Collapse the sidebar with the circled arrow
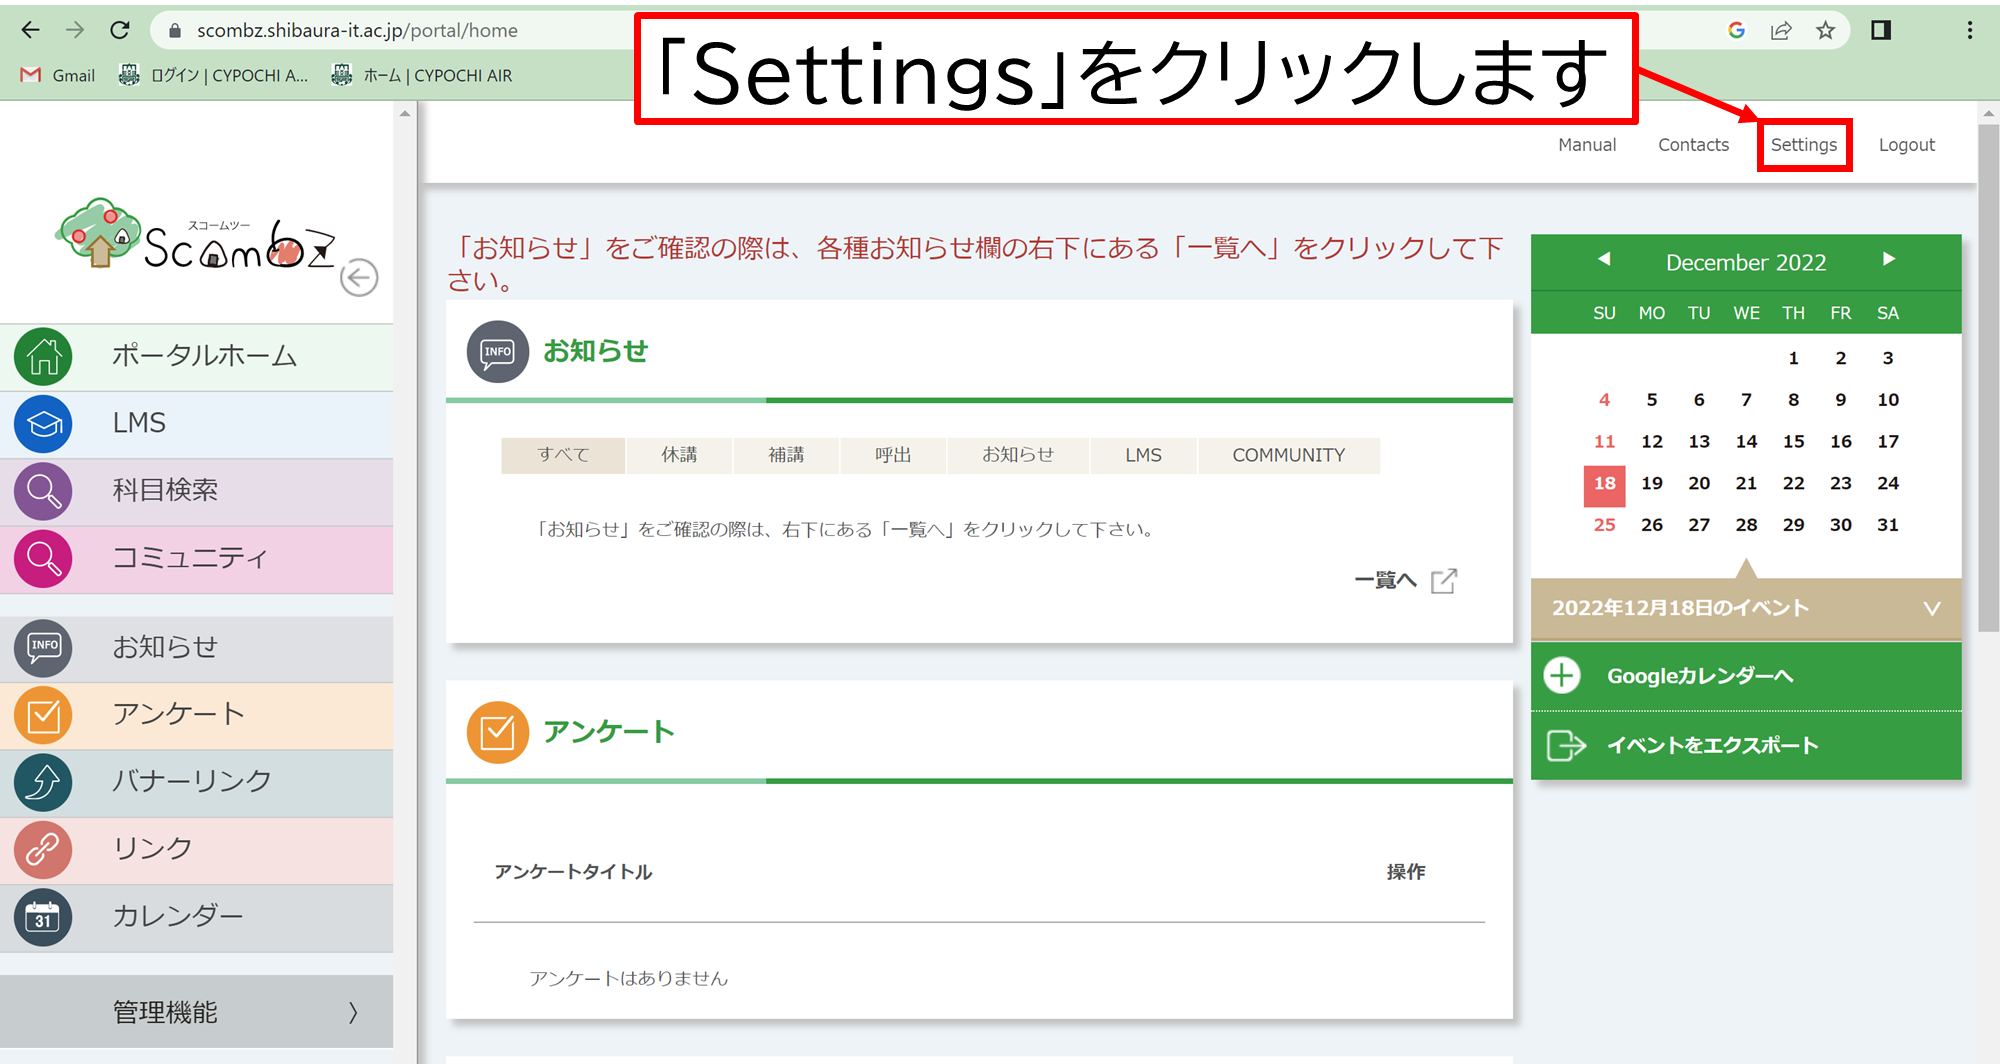Viewport: 2000px width, 1064px height. click(x=359, y=277)
